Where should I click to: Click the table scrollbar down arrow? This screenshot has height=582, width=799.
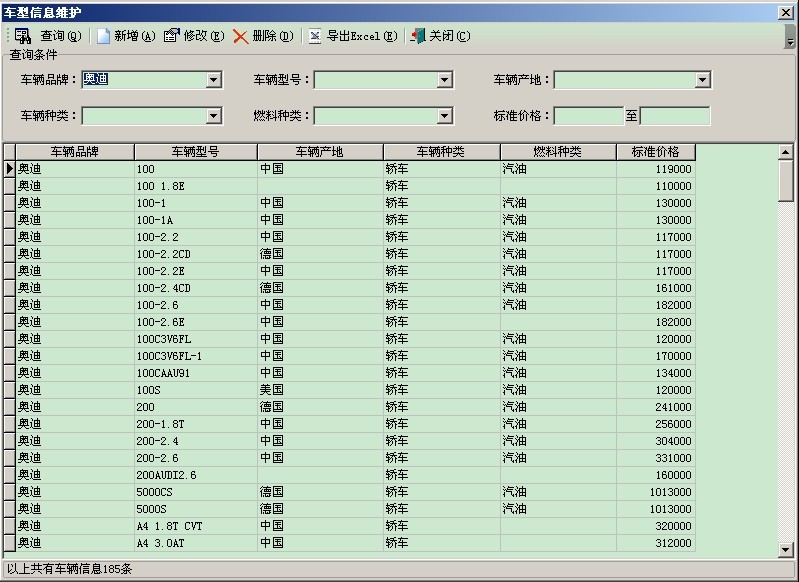tap(786, 549)
